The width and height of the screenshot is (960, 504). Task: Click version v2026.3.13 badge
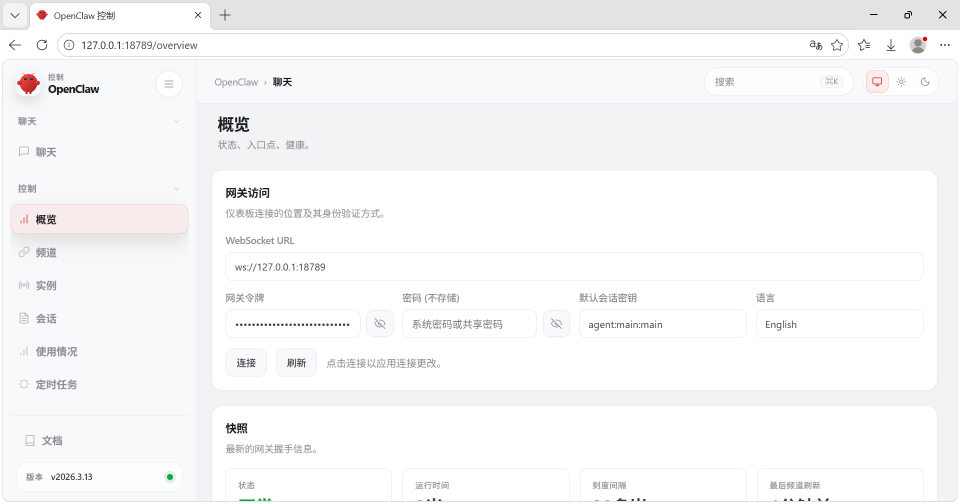click(99, 477)
